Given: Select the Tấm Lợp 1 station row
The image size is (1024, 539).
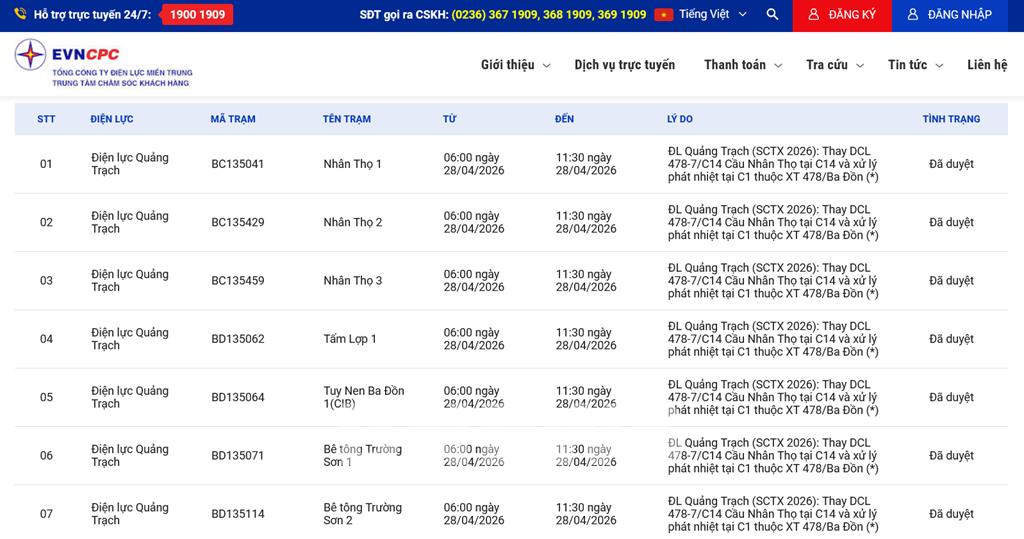Looking at the screenshot, I should click(350, 339).
